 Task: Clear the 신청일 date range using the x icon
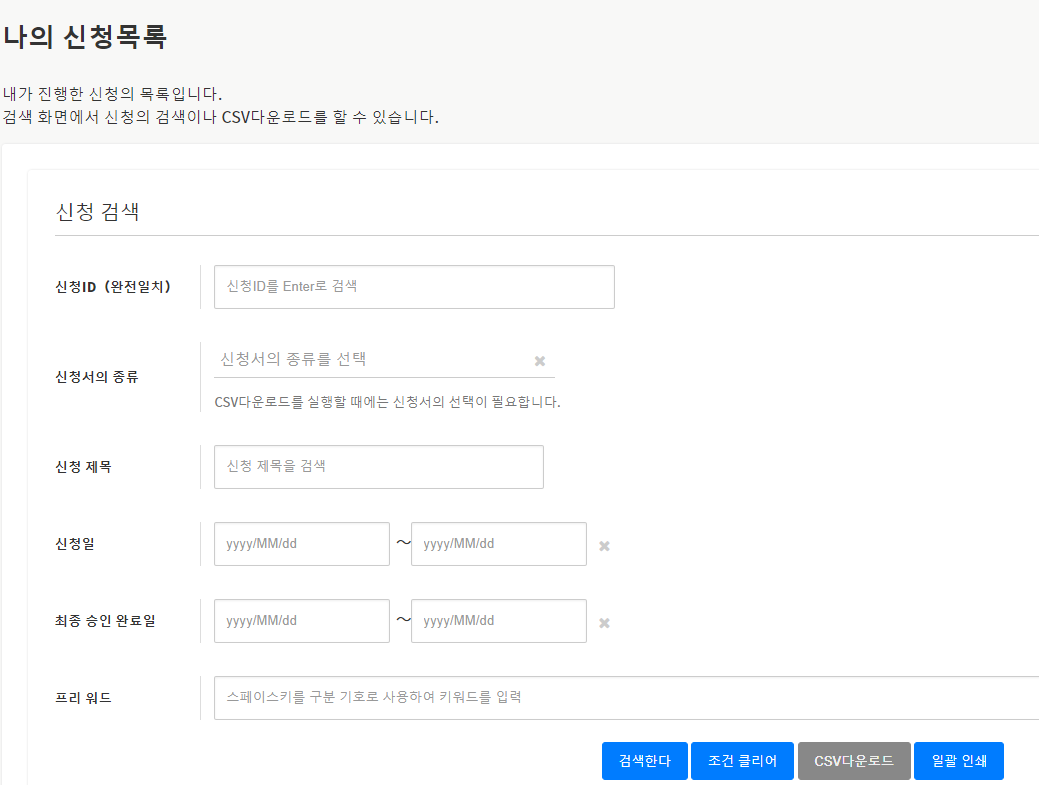pyautogui.click(x=604, y=546)
